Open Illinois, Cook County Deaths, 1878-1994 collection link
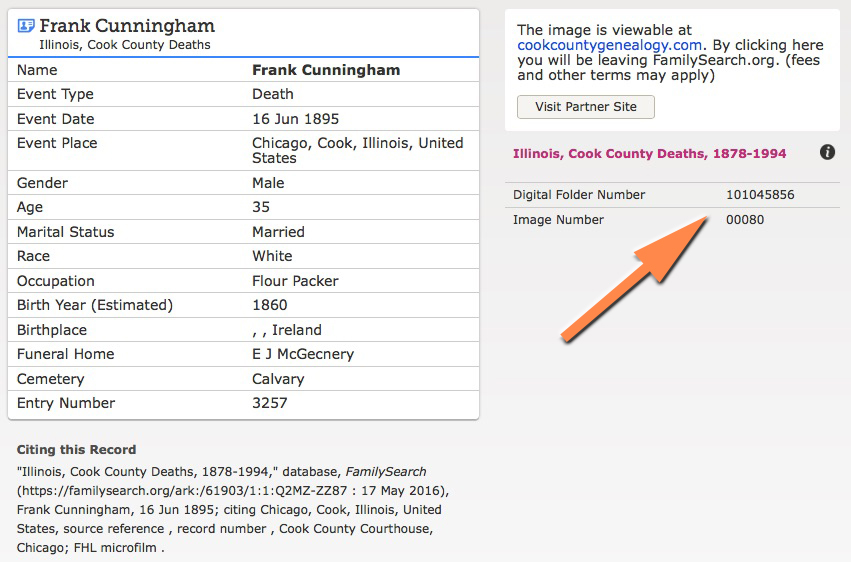This screenshot has height=562, width=851. [x=650, y=154]
